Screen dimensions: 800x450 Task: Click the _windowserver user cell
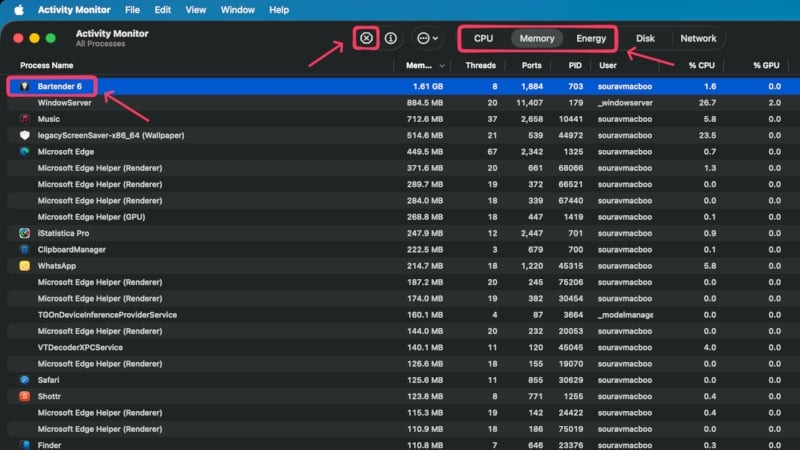[x=625, y=103]
